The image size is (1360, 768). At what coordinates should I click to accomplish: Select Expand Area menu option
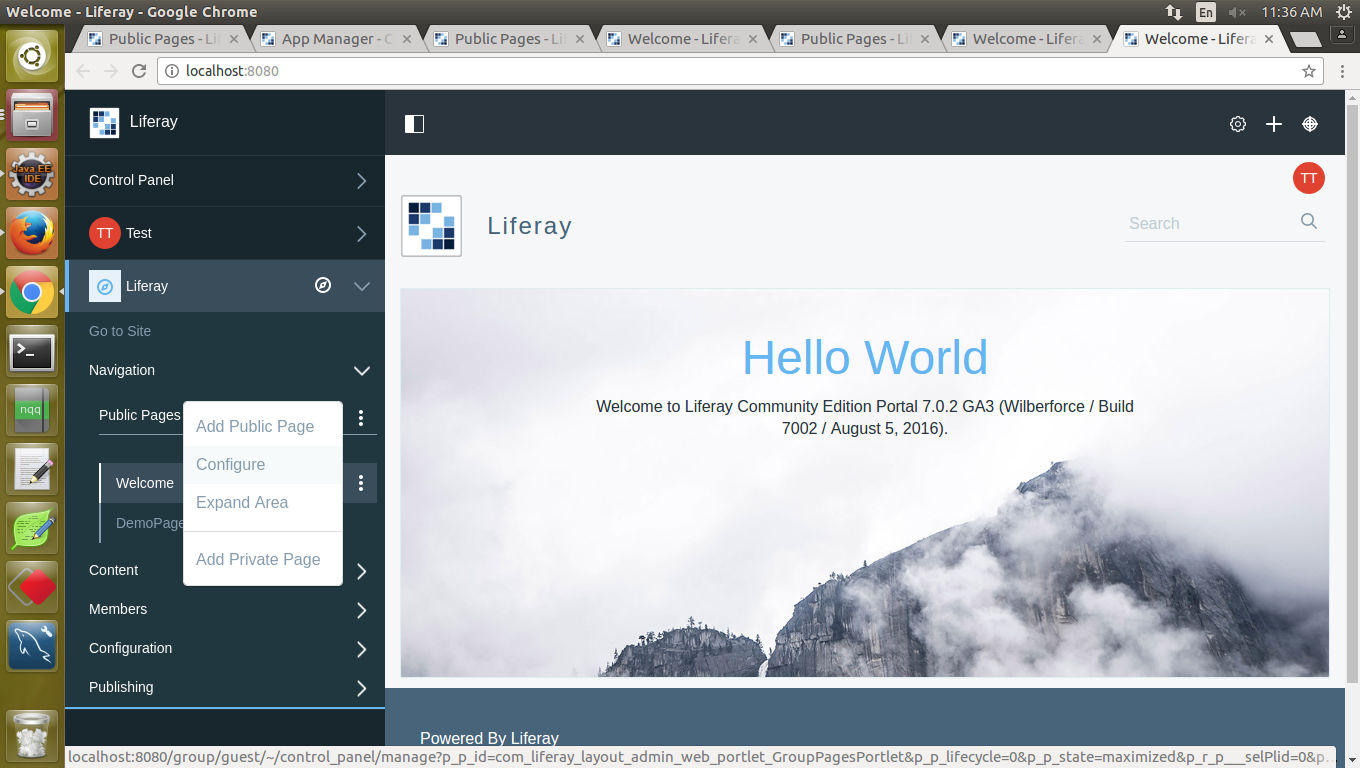[x=263, y=502]
